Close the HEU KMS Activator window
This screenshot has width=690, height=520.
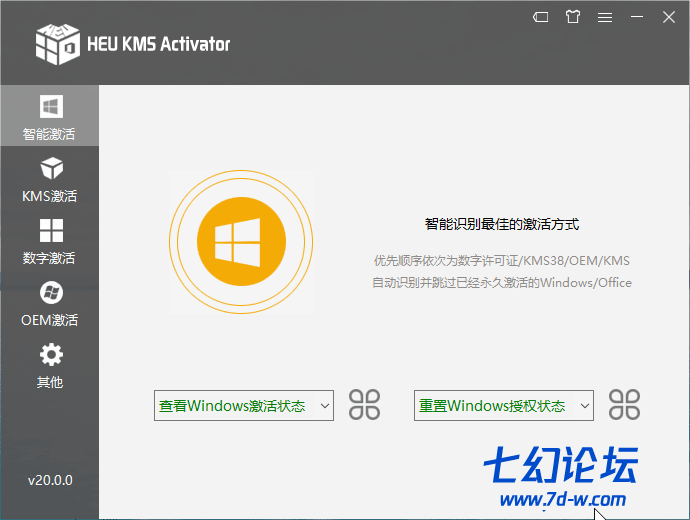(x=669, y=17)
